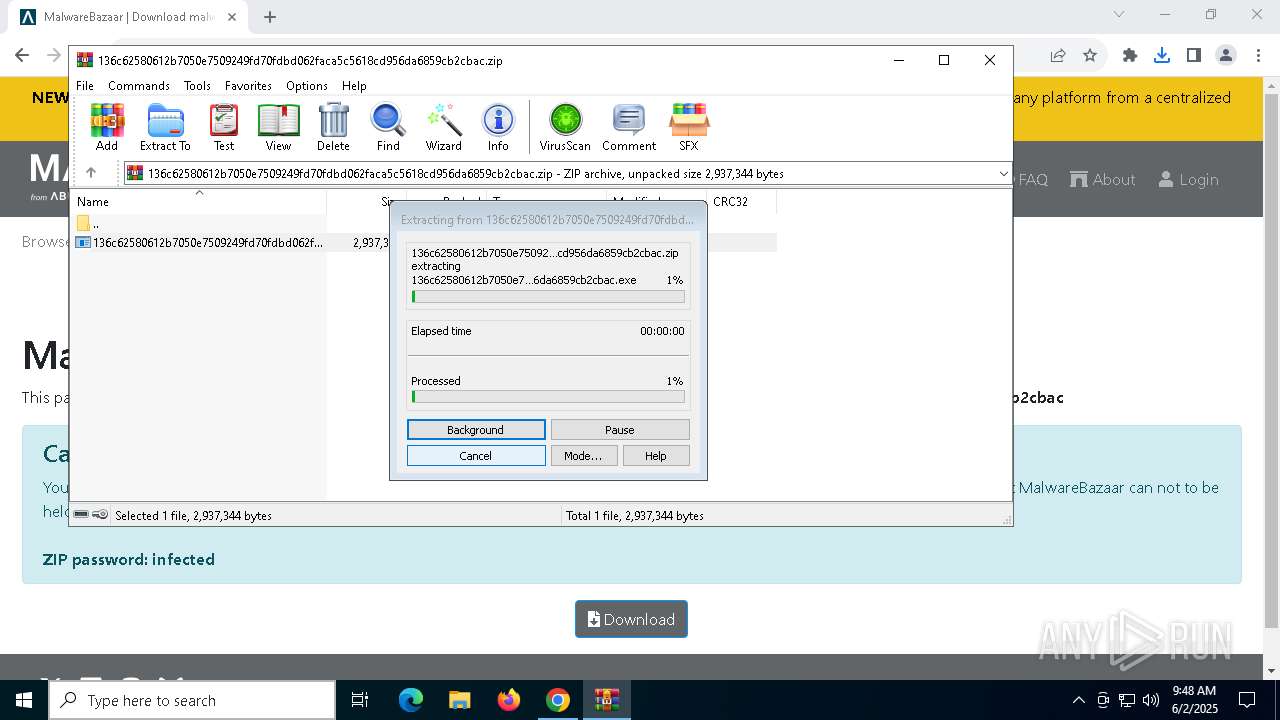Open Windows Start menu
The width and height of the screenshot is (1280, 720).
[x=23, y=700]
